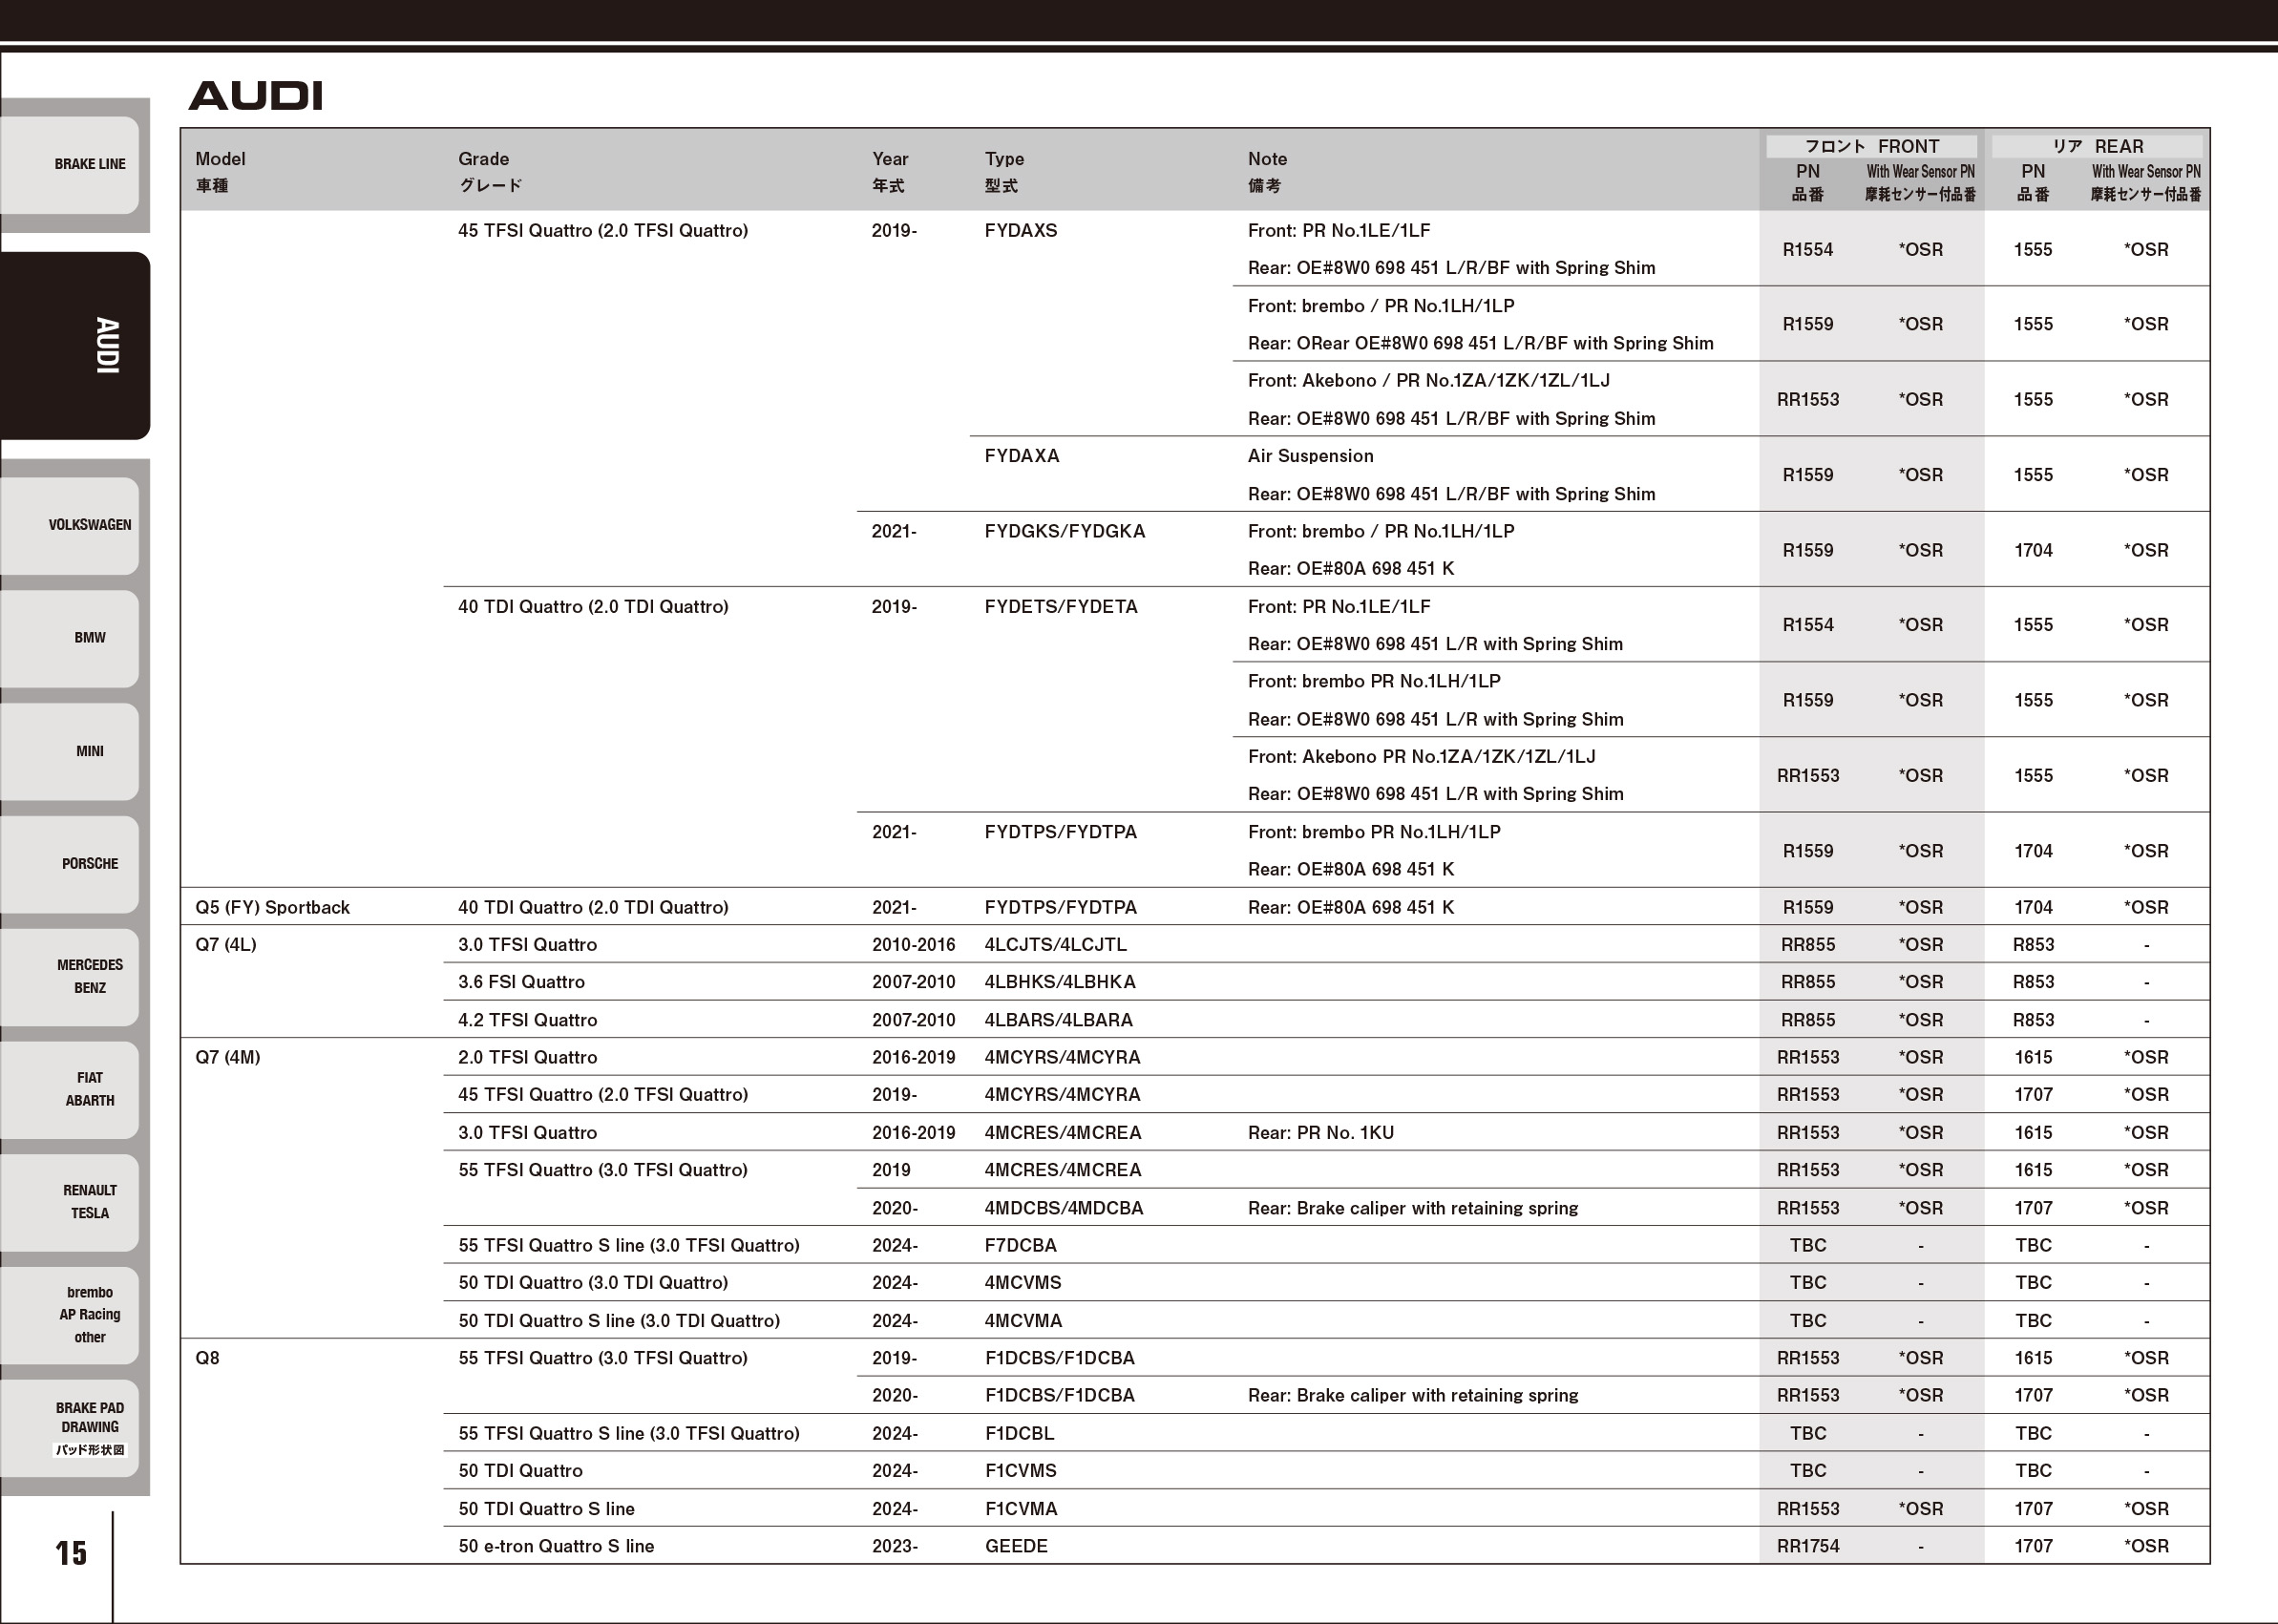This screenshot has height=1624, width=2278.
Task: Select type code FYDAXS
Action: (x=1020, y=231)
